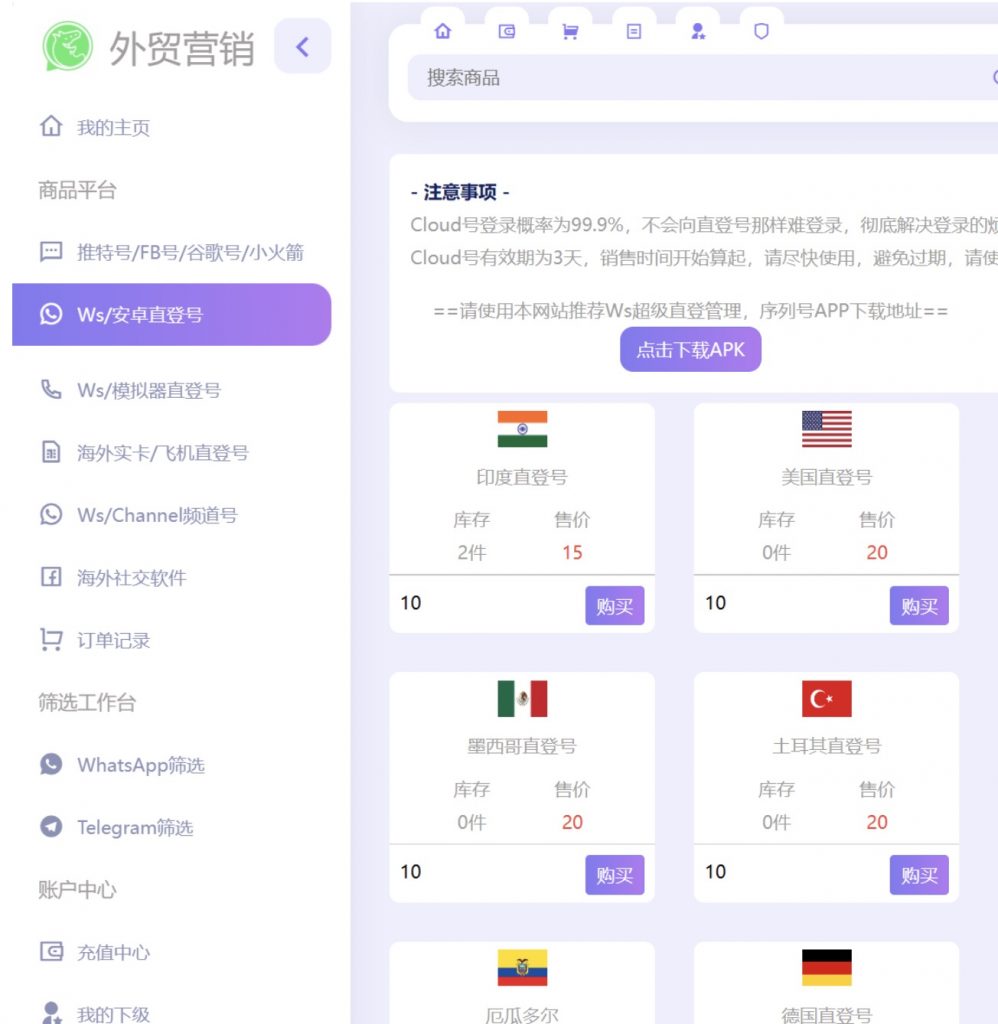
Task: Click the SIM card icon beside 海外实卡
Action: click(51, 452)
